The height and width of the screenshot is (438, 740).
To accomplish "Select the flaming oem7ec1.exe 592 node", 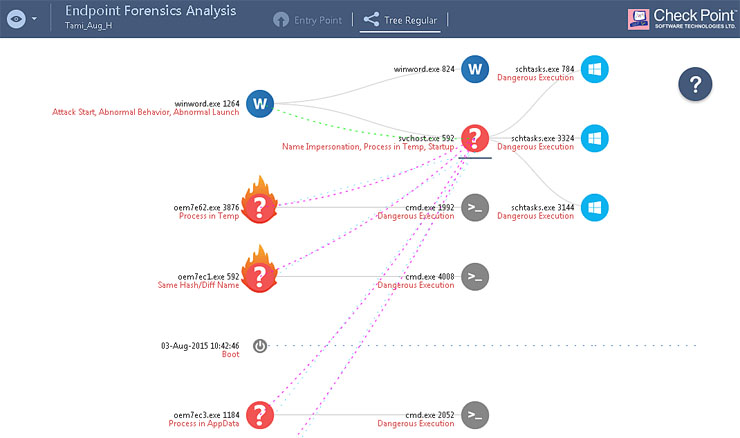I will coord(260,275).
